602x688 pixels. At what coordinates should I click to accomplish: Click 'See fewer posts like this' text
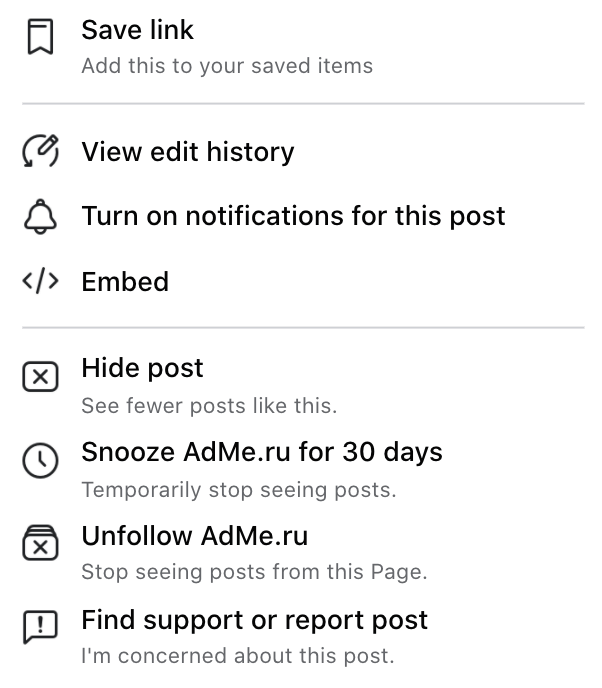click(x=209, y=405)
